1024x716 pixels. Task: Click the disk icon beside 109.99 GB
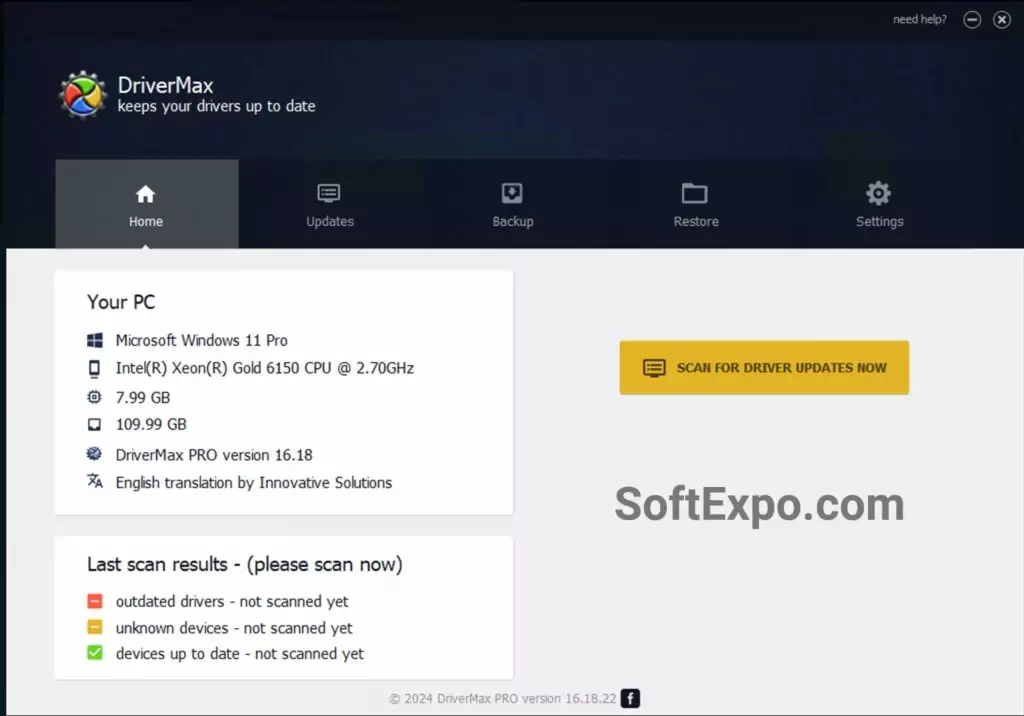94,425
